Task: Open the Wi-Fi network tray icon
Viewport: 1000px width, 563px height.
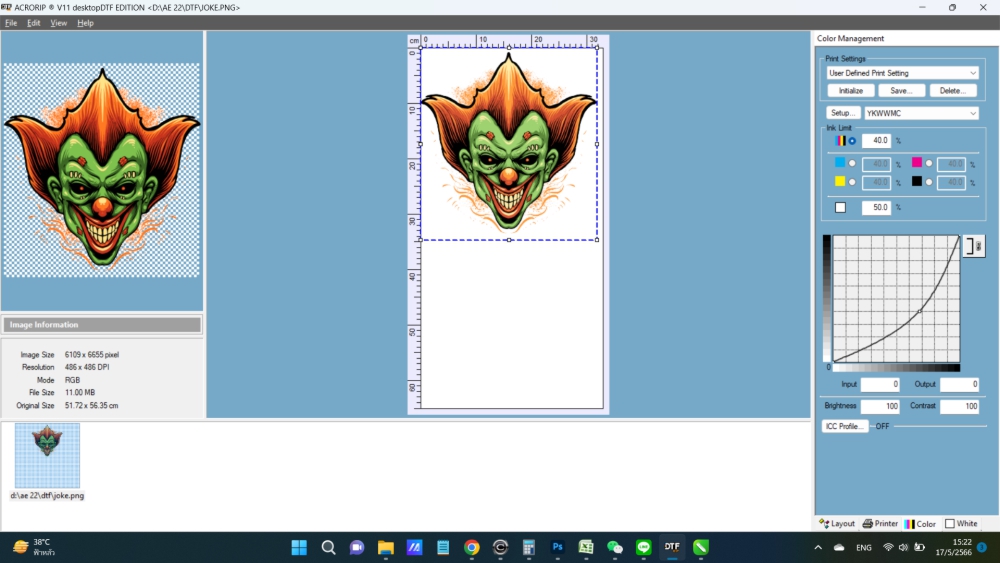Action: 888,547
